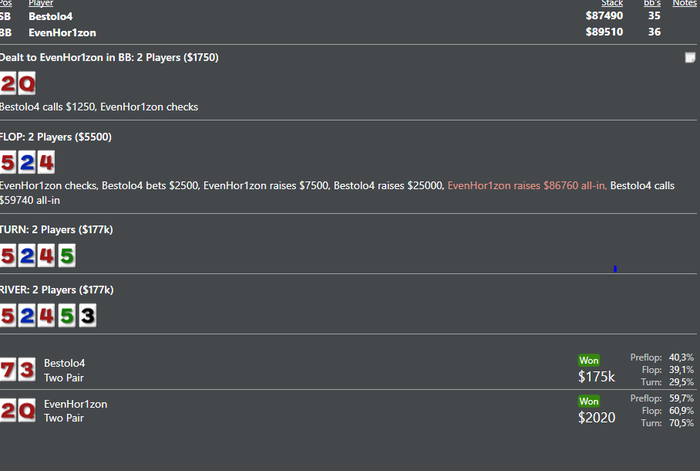
Task: Click the first hole card under Dealt to EvenHor1zon
Action: (x=9, y=84)
